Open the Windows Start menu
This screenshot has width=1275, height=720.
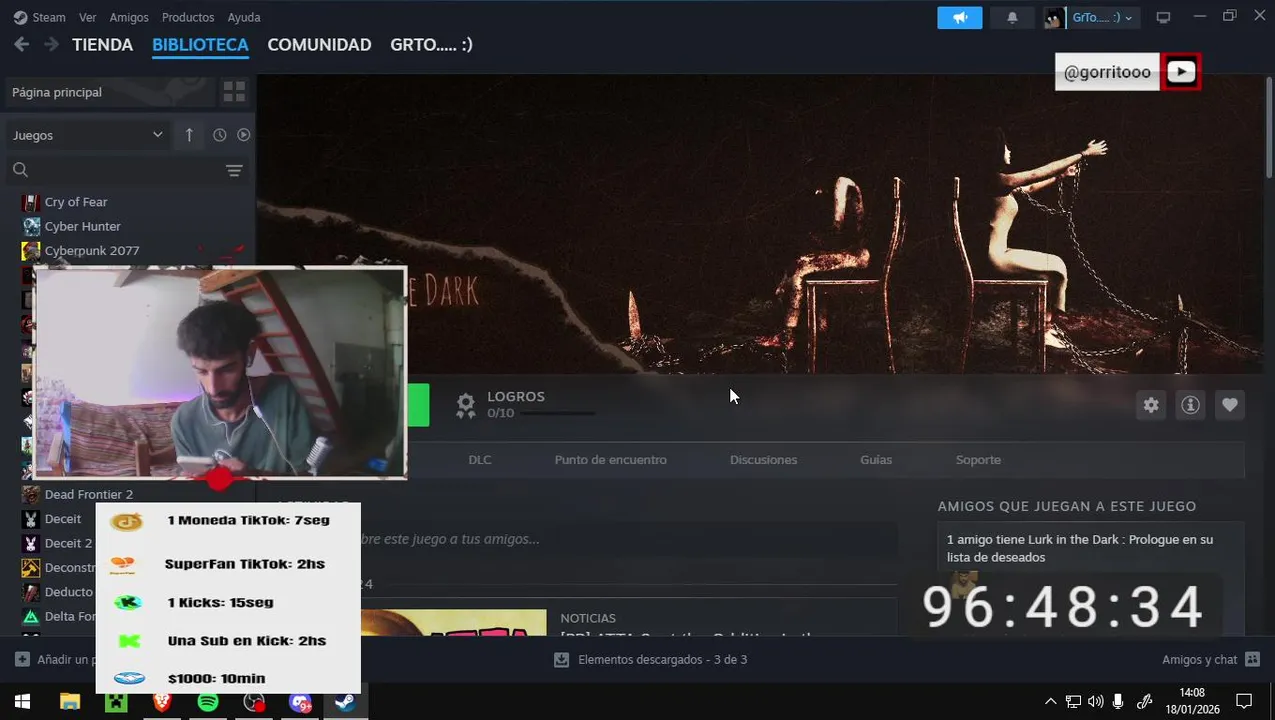22,702
